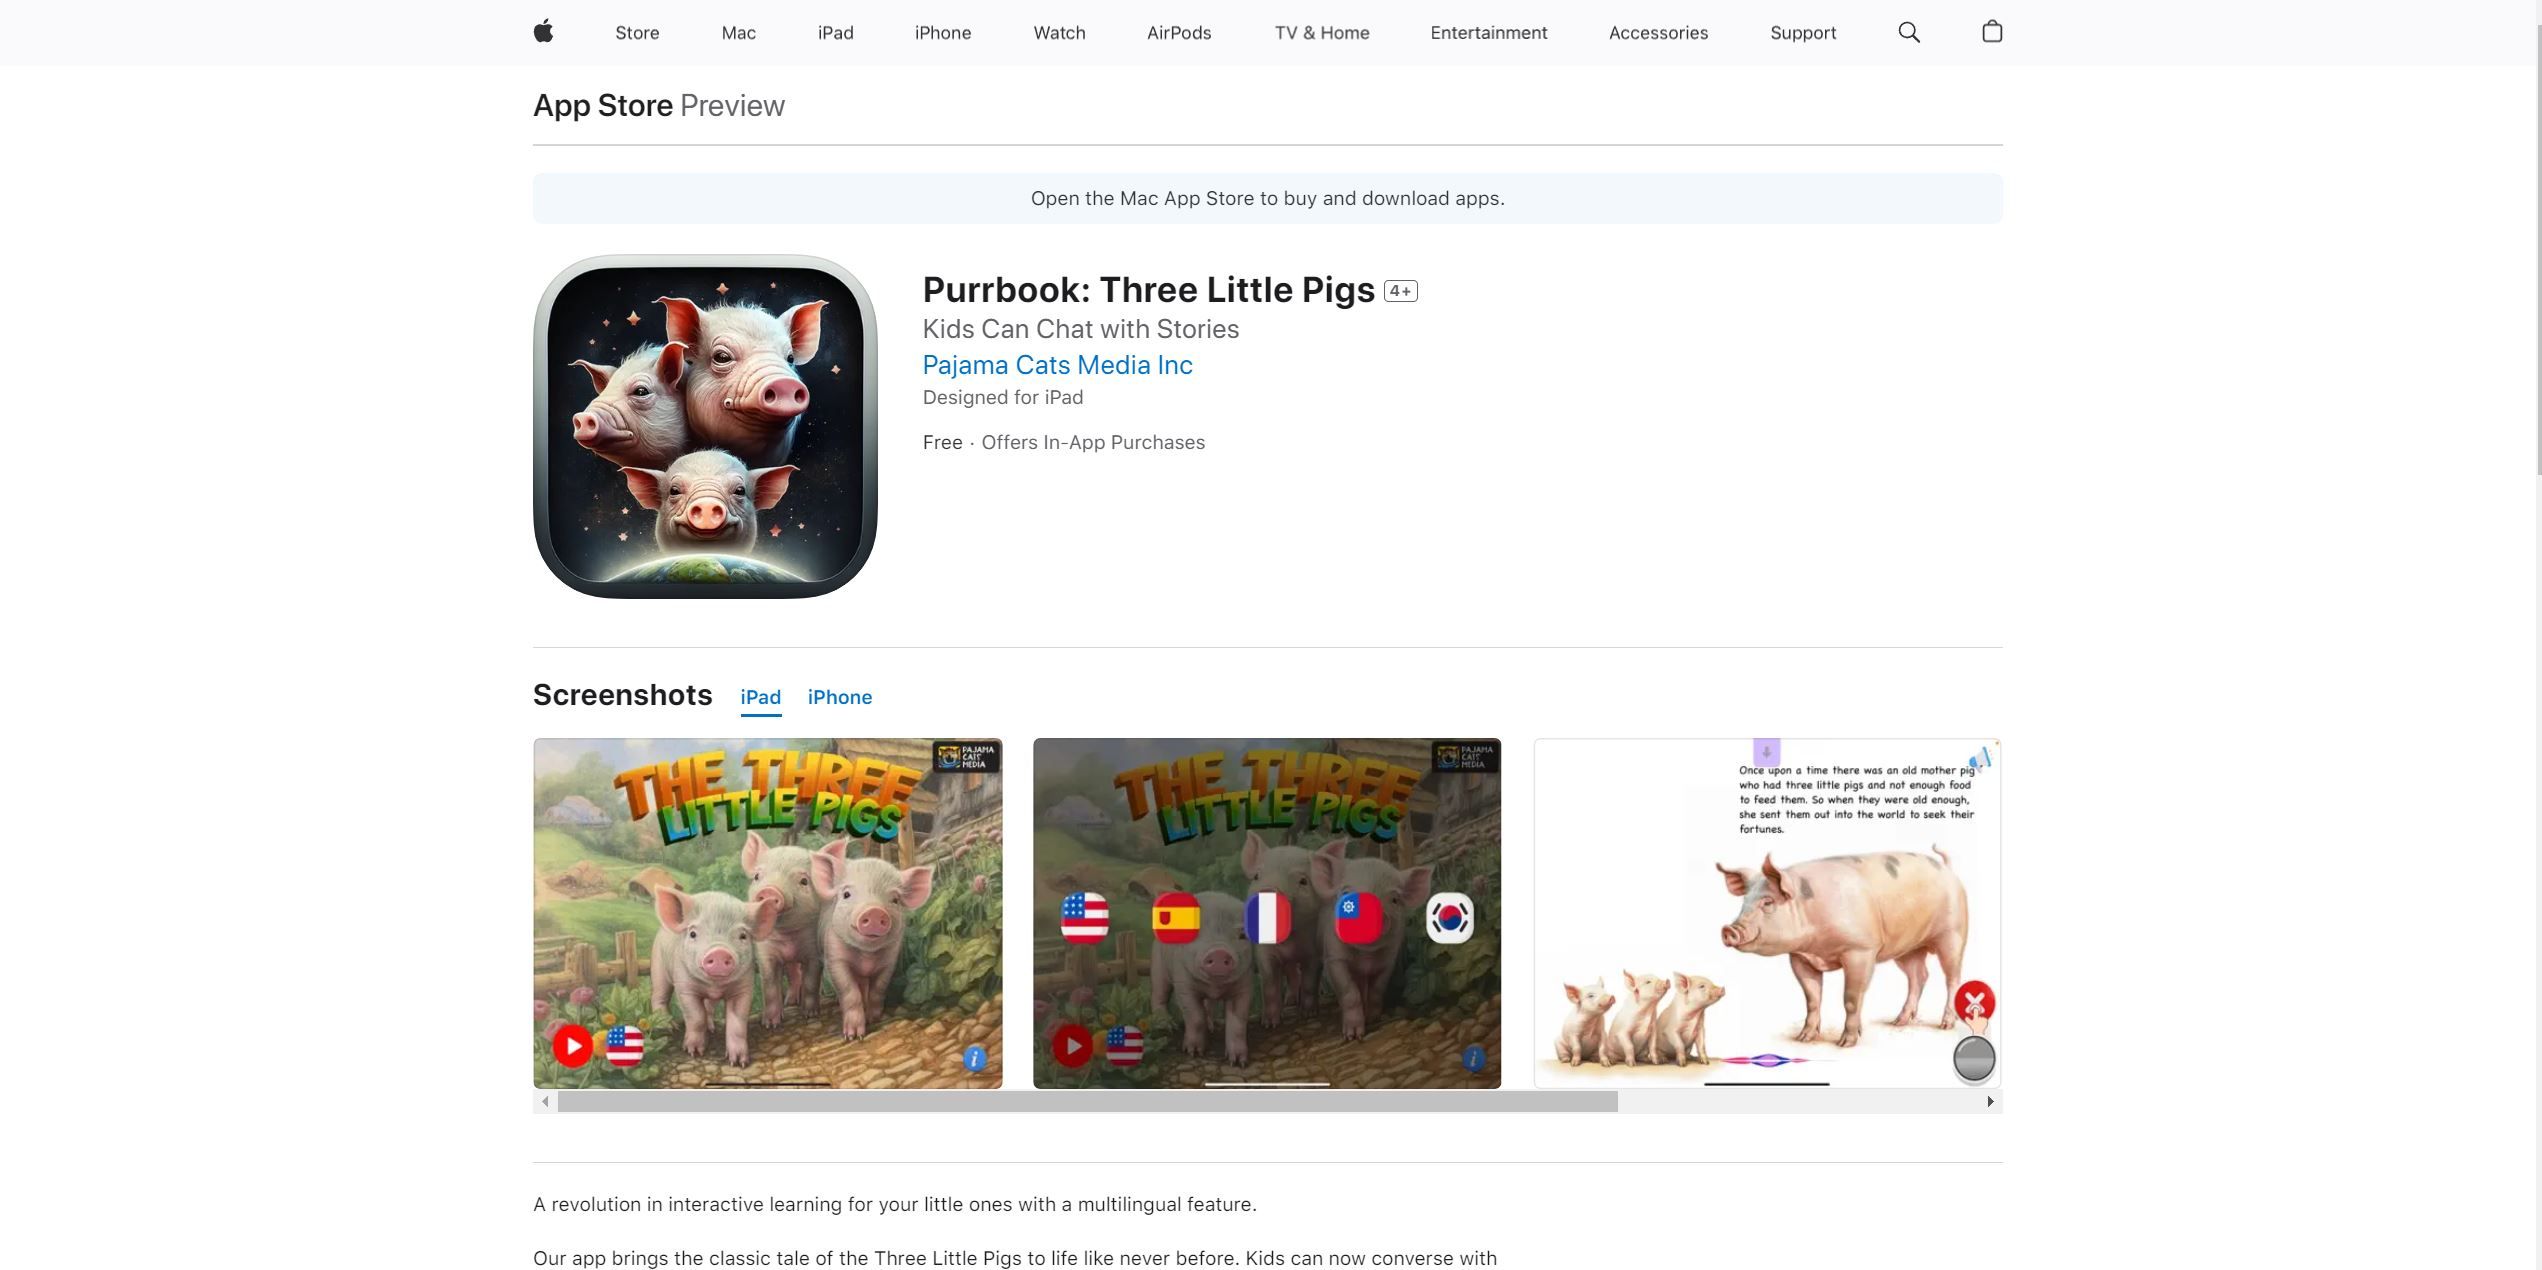Screen dimensions: 2542x1270
Task: Select the Taiwan flag language icon
Action: coord(1359,917)
